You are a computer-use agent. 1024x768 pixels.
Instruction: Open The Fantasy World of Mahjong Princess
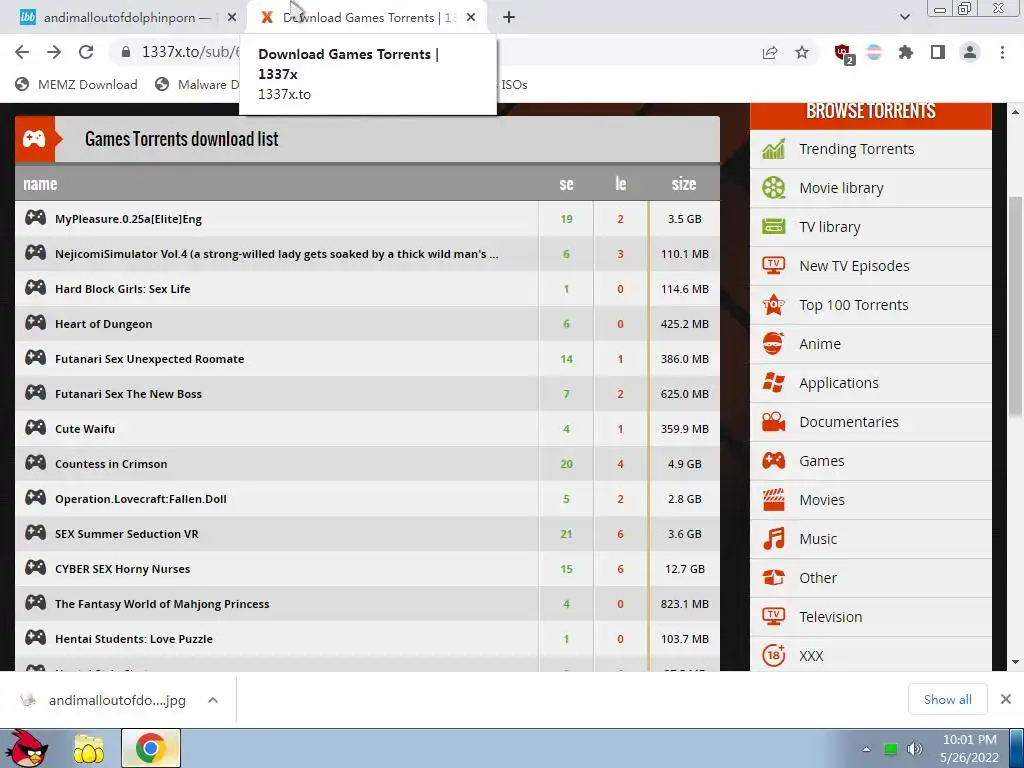[162, 604]
